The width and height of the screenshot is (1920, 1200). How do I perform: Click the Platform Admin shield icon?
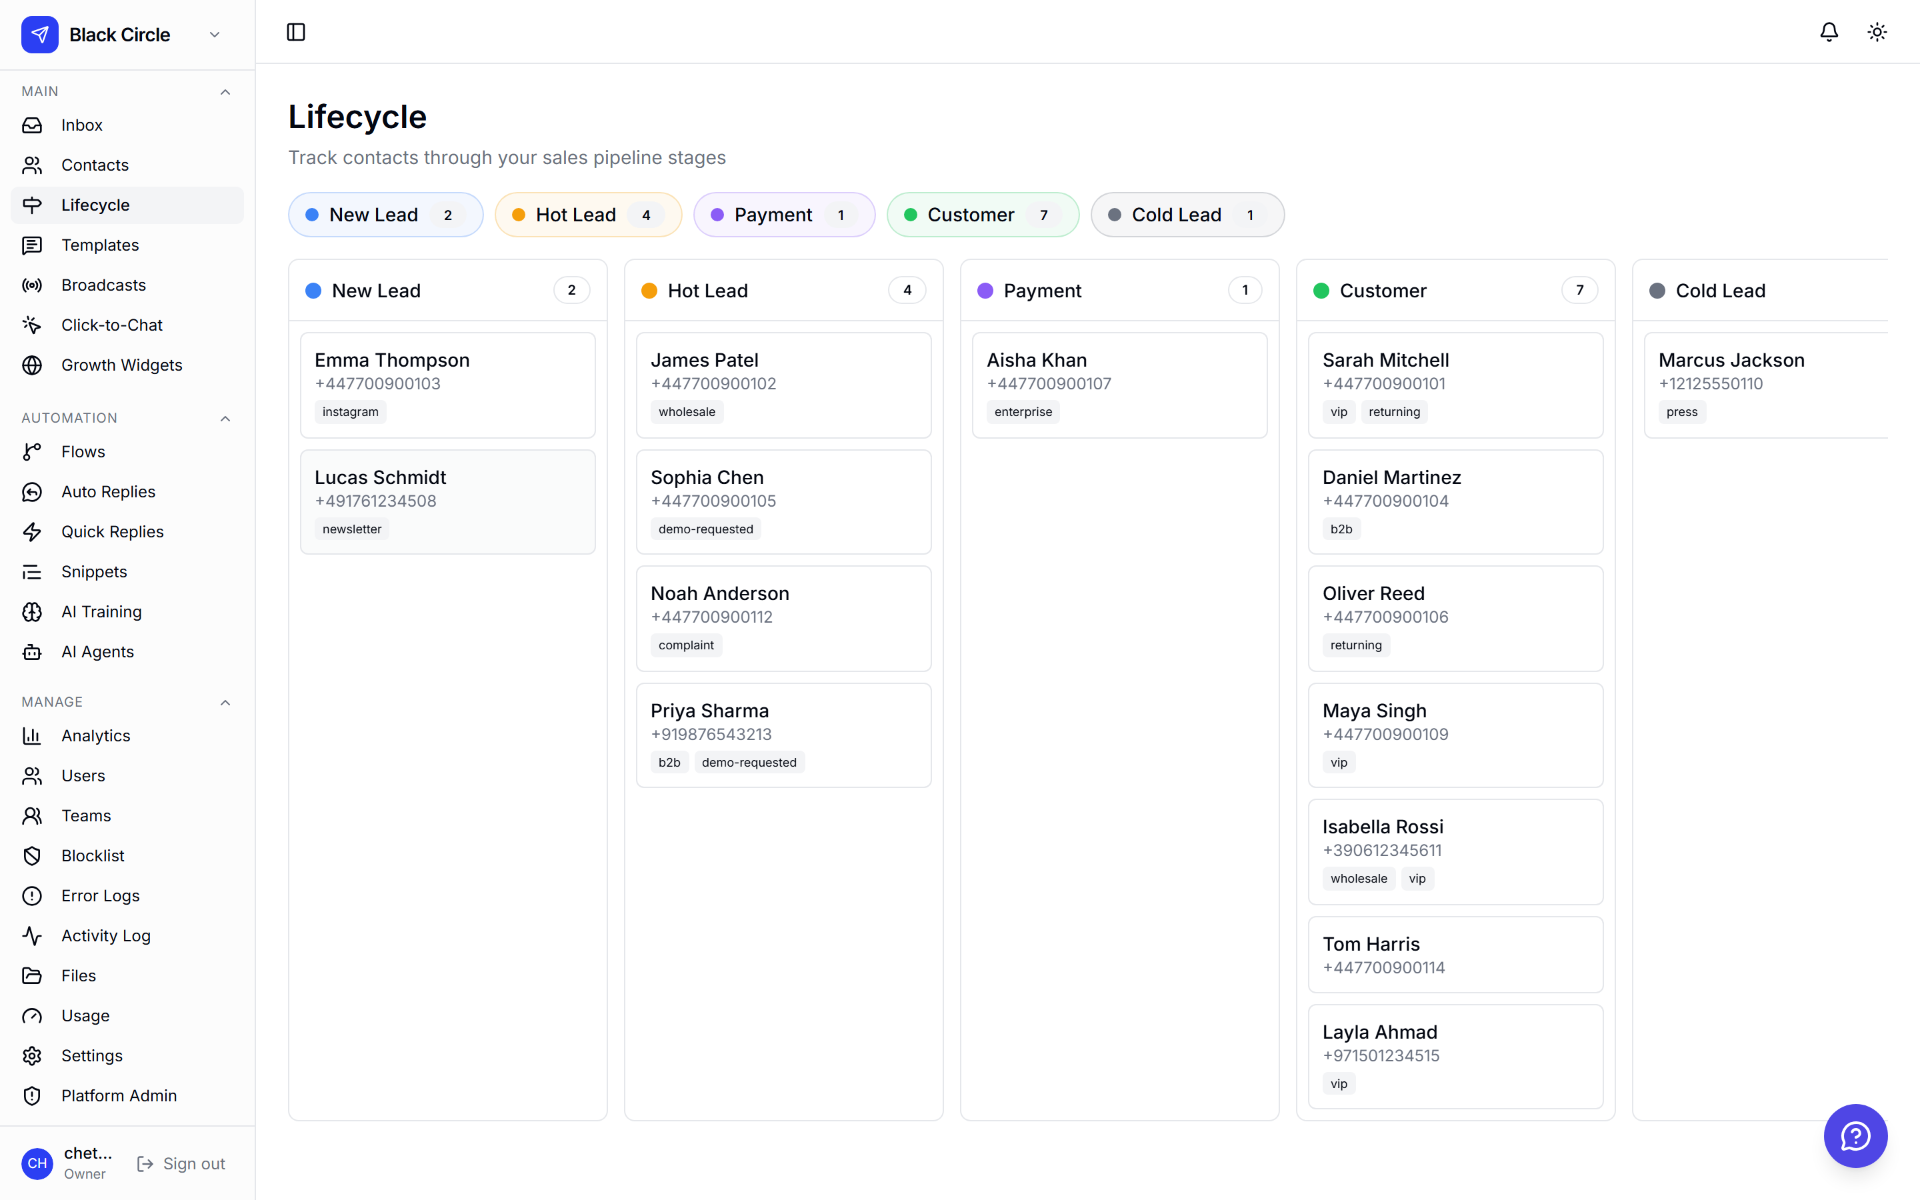(32, 1096)
